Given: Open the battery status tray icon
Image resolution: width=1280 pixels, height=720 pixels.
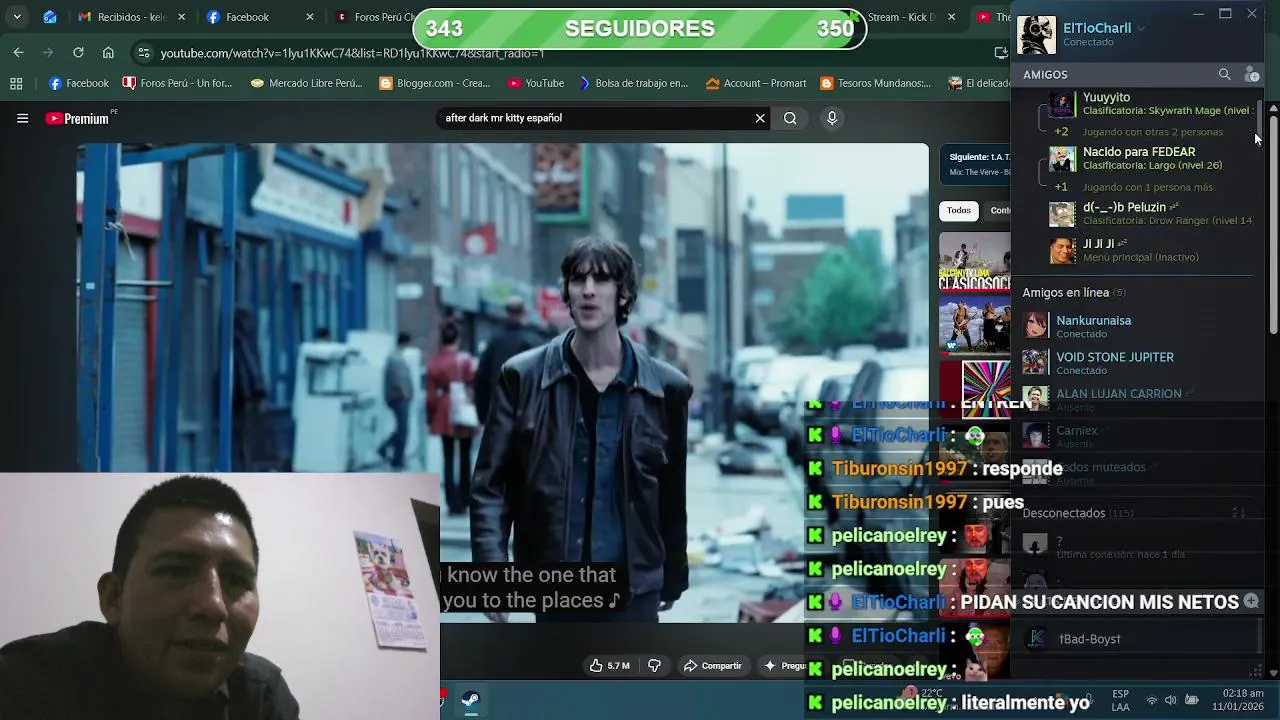Looking at the screenshot, I should (x=1192, y=700).
